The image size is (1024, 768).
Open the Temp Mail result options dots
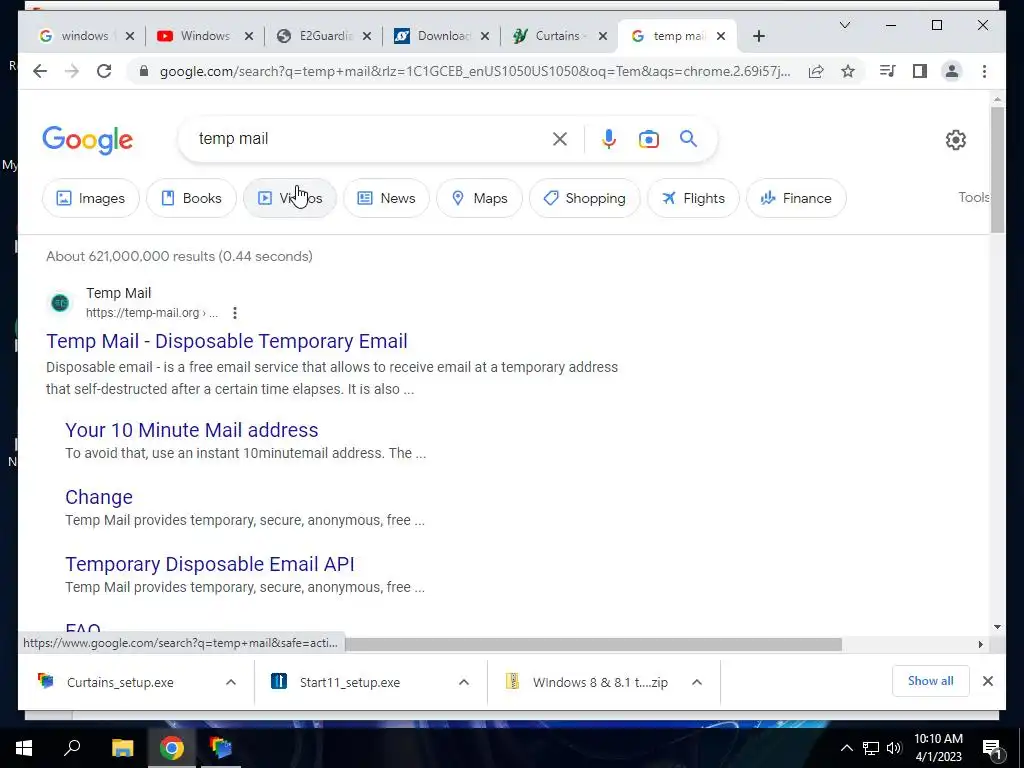[234, 313]
